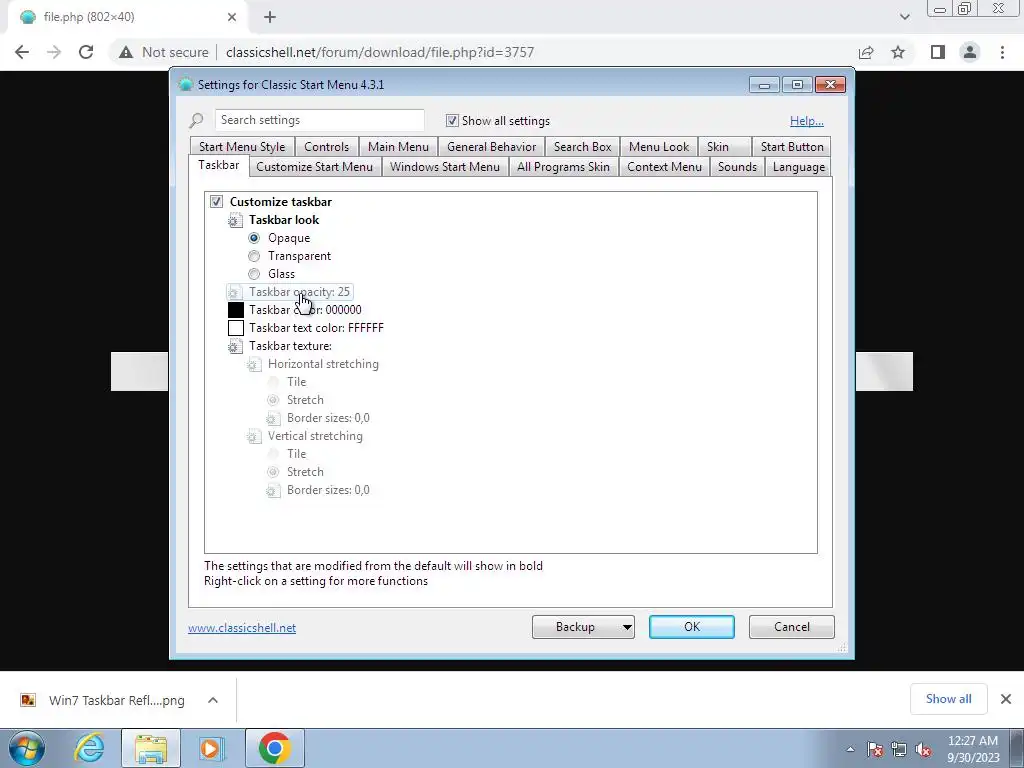Image resolution: width=1024 pixels, height=768 pixels.
Task: Click gear icon of Border sizes under Vertical stretching
Action: 273,490
